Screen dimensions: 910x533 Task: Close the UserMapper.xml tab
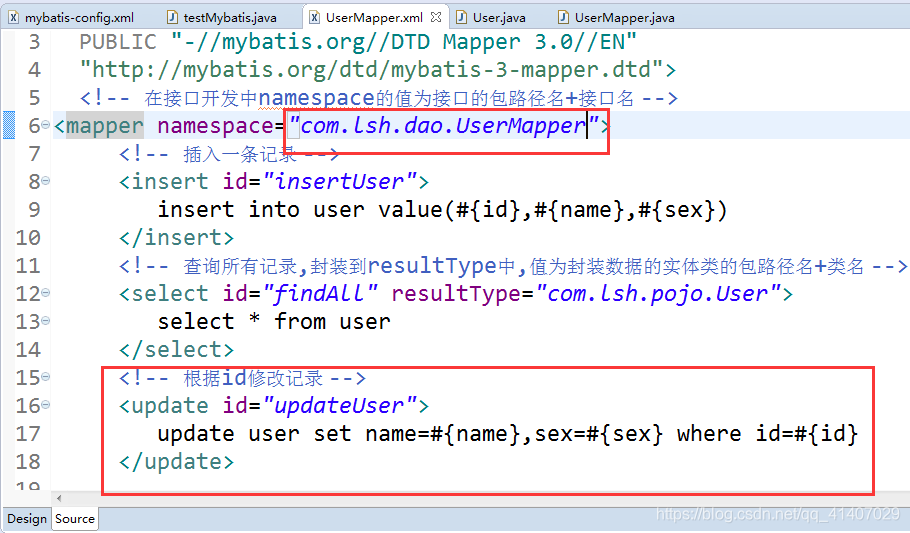click(x=436, y=17)
